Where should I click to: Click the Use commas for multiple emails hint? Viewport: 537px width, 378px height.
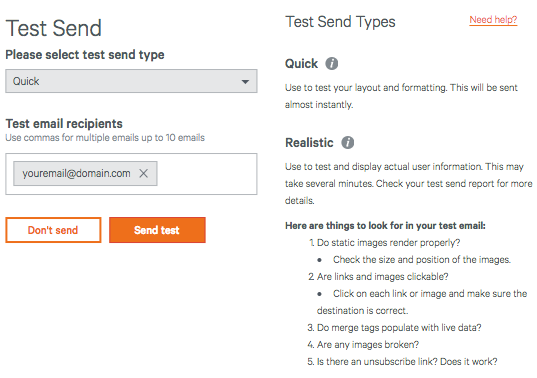click(105, 138)
